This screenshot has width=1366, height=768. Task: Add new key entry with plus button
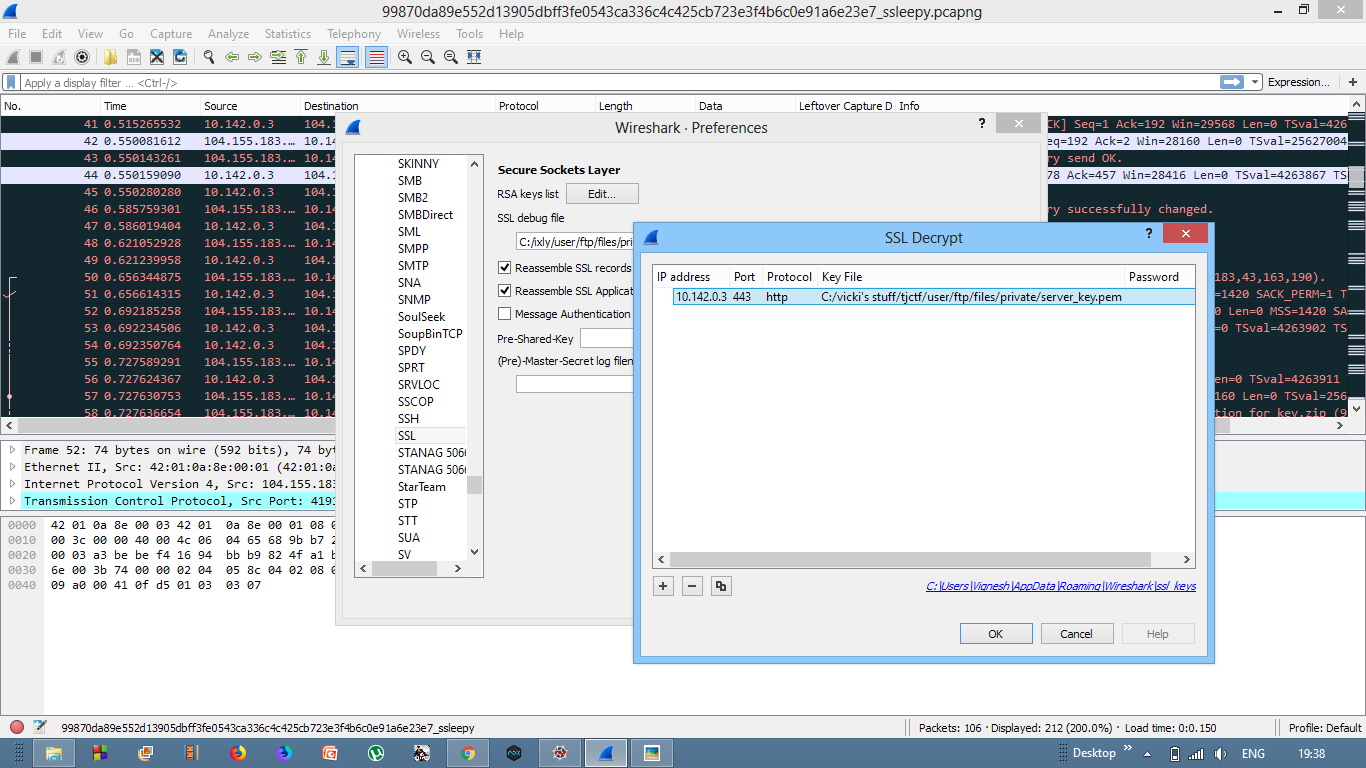(663, 586)
